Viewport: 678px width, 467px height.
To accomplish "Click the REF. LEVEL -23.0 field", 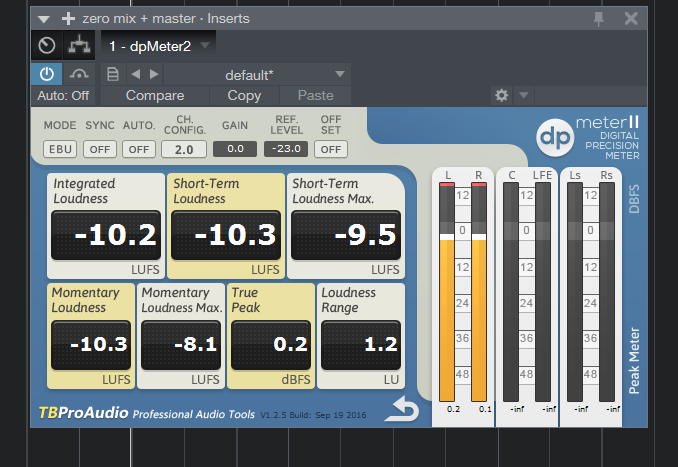I will point(286,149).
